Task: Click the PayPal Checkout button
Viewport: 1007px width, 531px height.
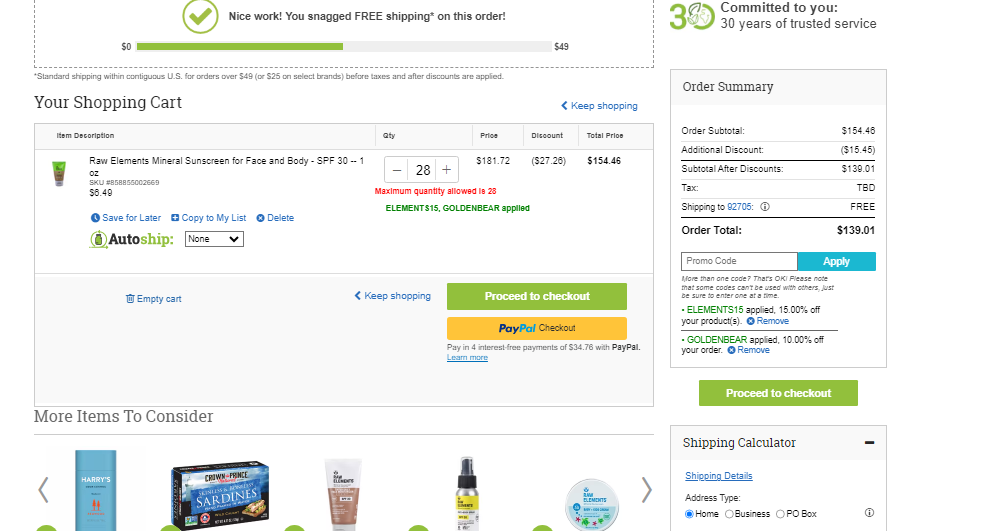Action: click(x=537, y=328)
